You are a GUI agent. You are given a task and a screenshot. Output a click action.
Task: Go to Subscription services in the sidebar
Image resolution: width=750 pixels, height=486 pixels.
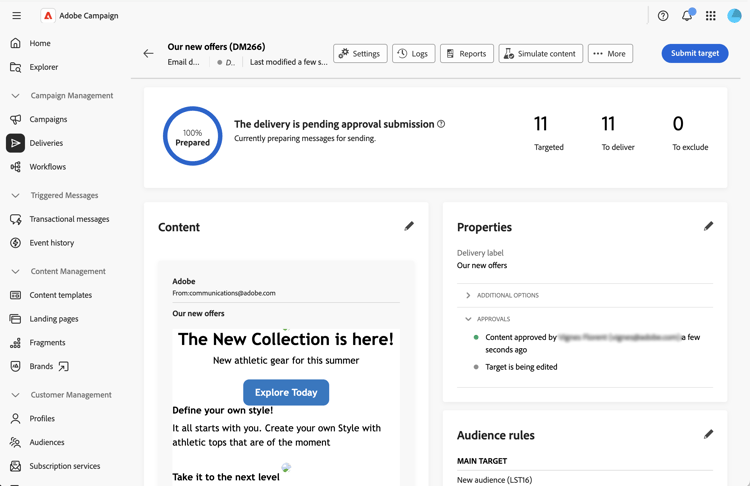tap(65, 466)
